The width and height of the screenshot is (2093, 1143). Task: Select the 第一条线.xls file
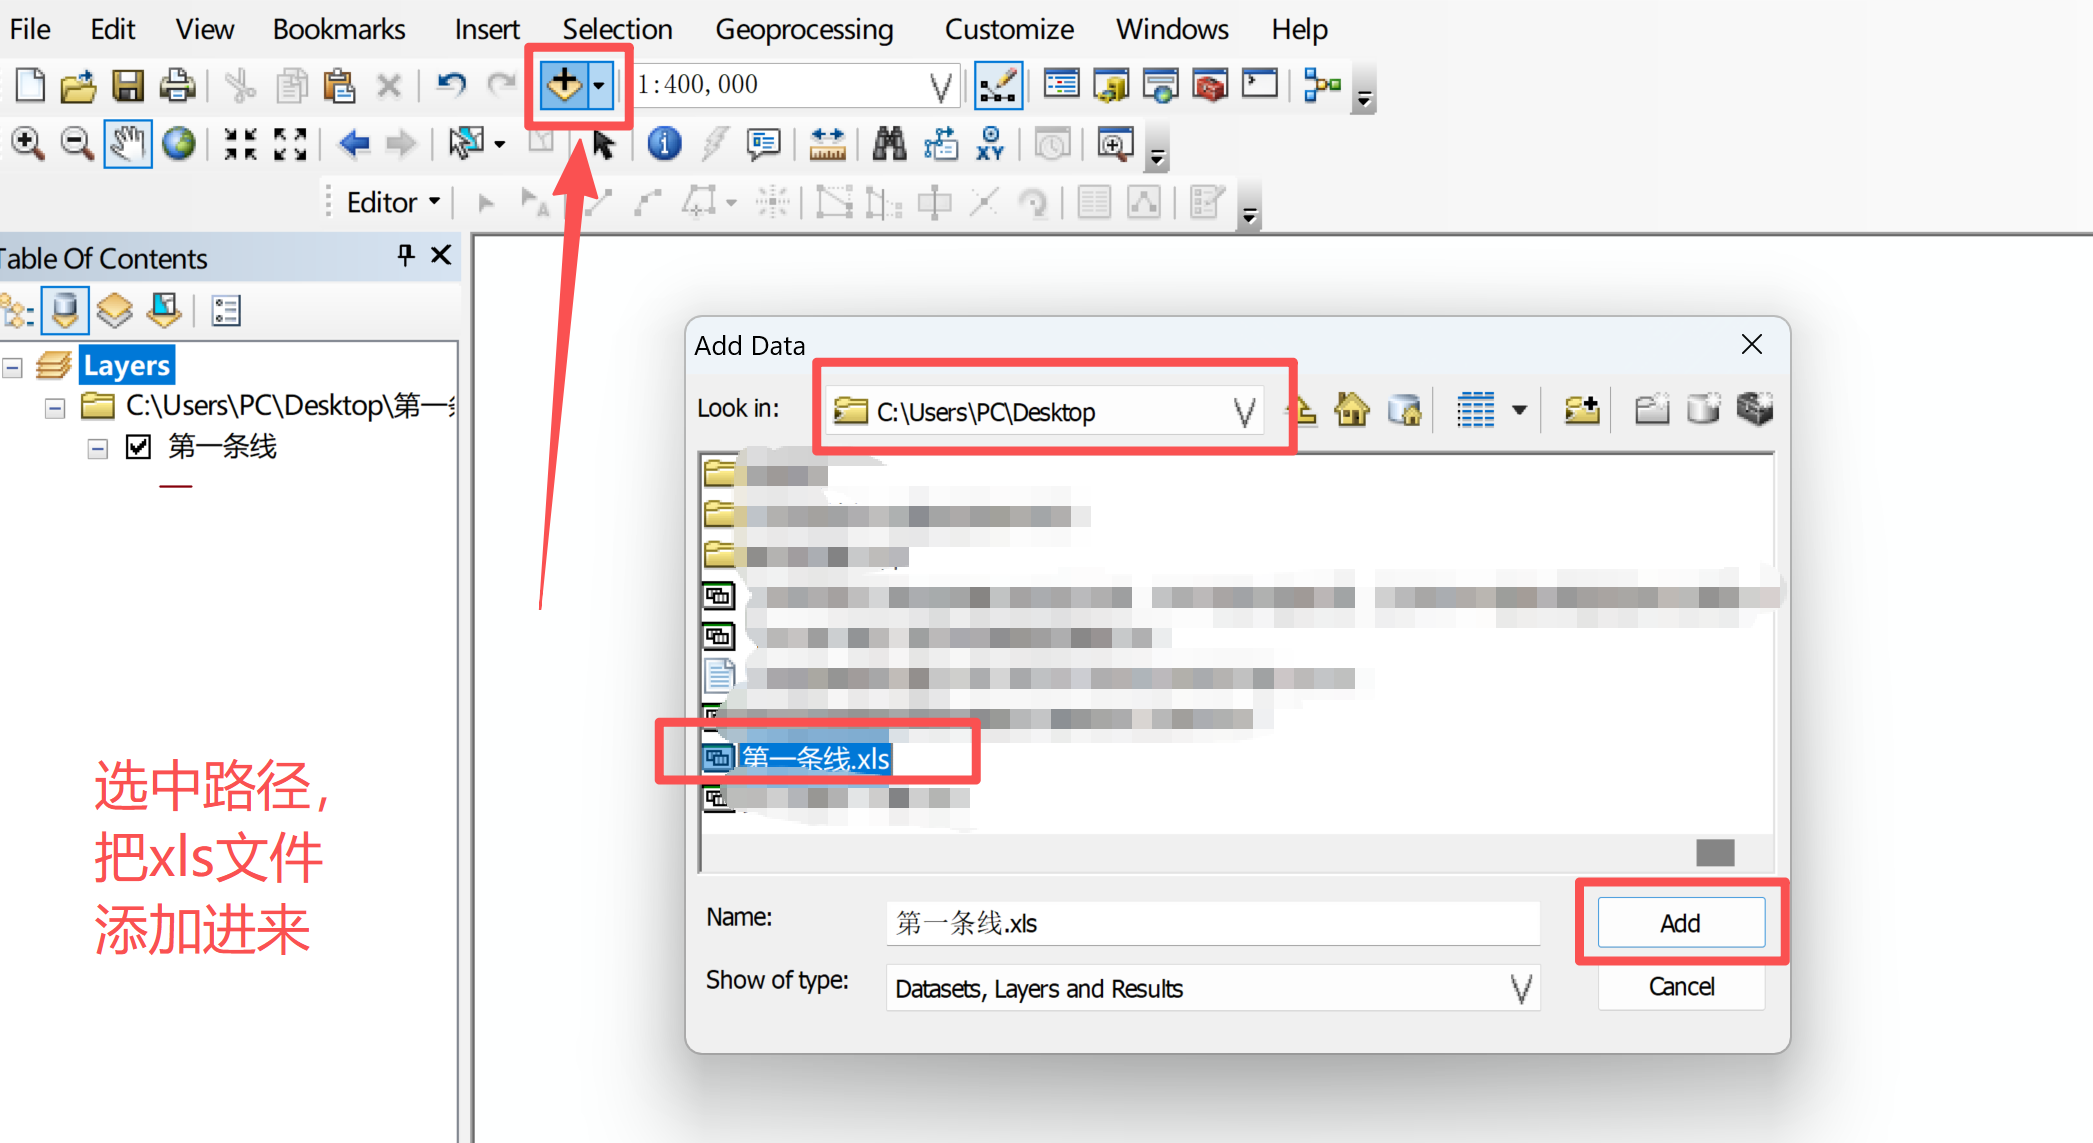pyautogui.click(x=815, y=759)
